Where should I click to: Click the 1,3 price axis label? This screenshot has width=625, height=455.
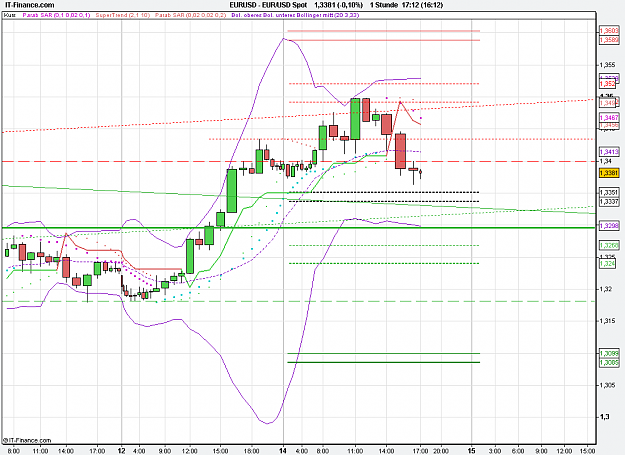click(x=604, y=417)
